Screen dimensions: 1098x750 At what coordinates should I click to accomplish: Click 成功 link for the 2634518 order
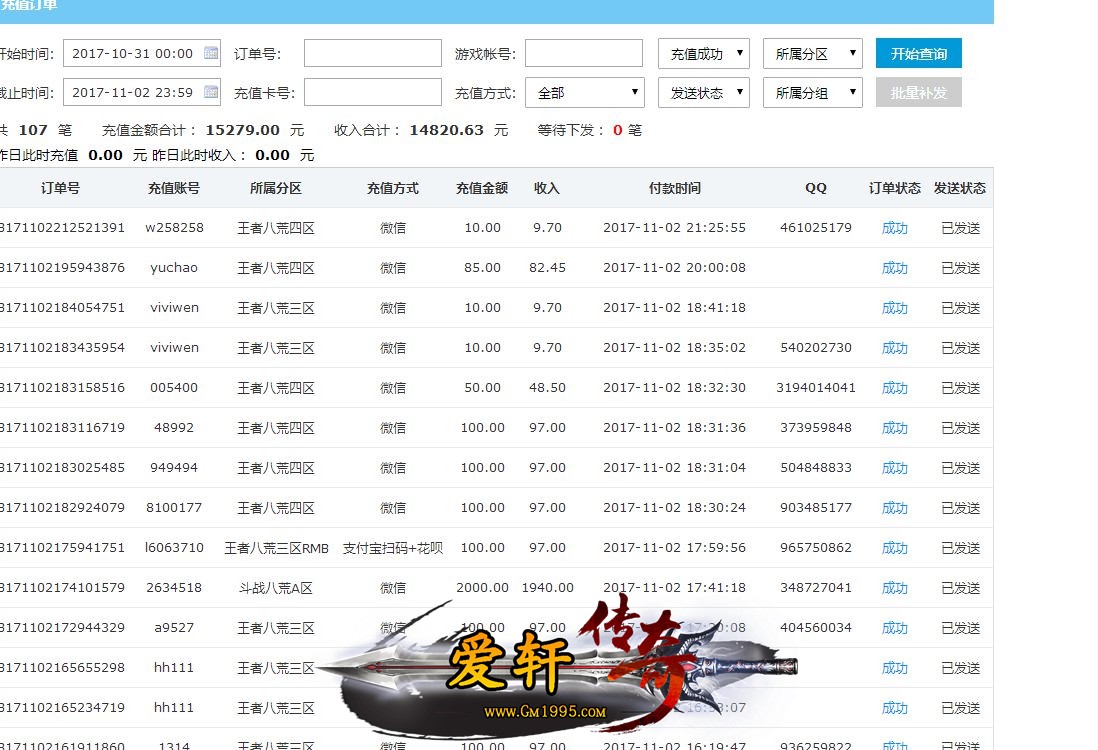[894, 588]
